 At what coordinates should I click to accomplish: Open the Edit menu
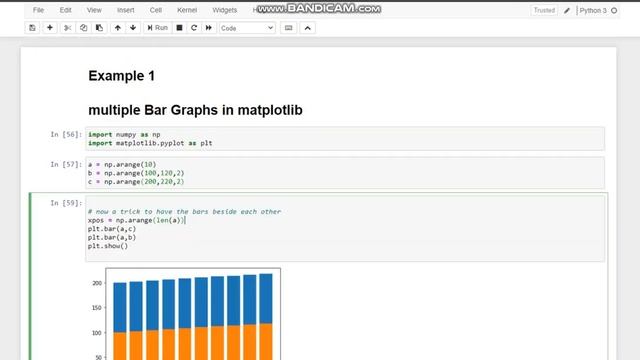[x=65, y=10]
